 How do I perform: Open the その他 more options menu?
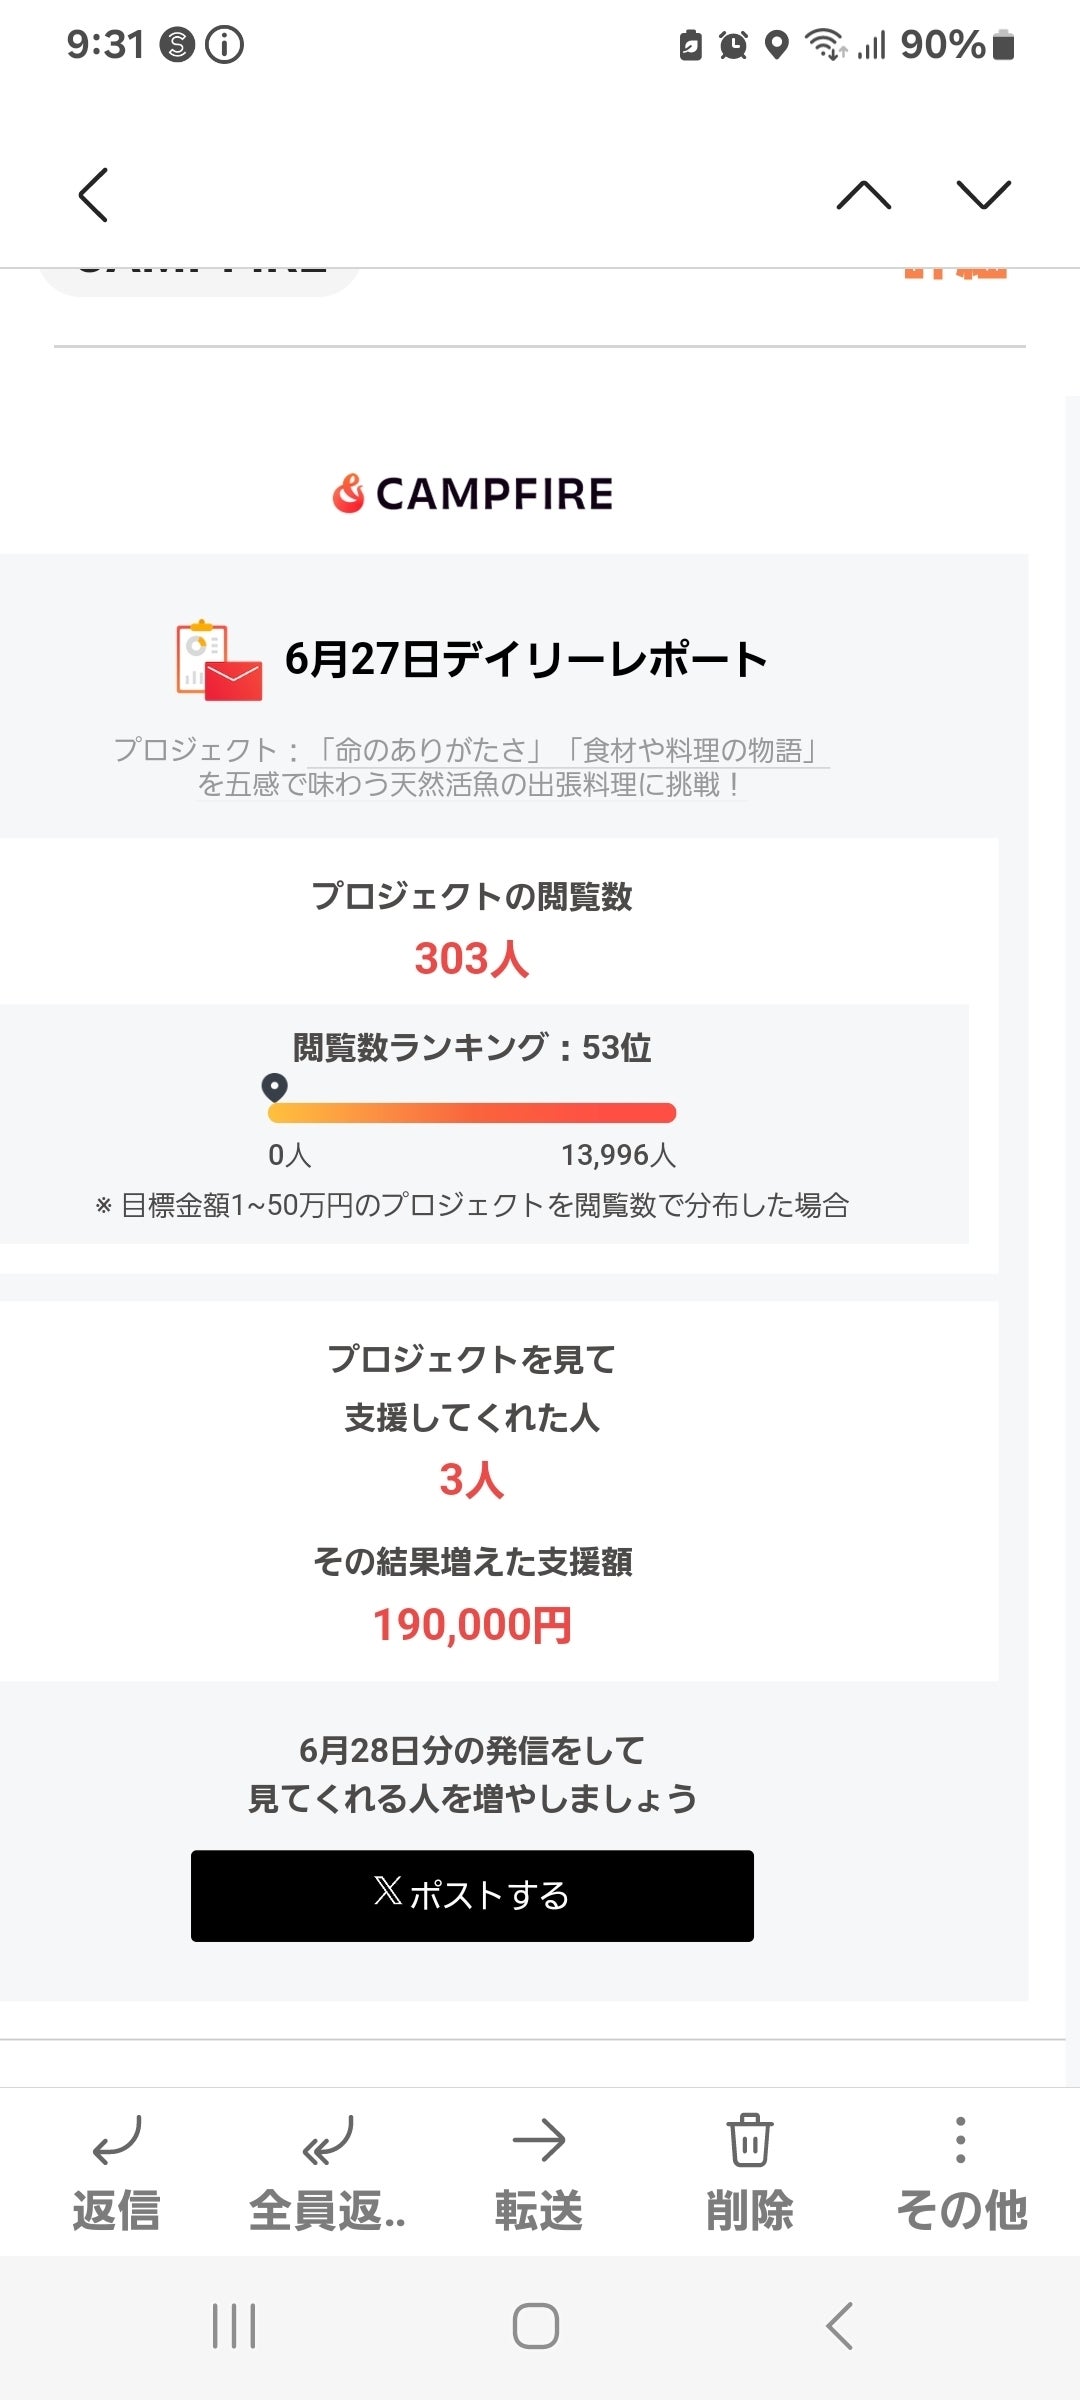pyautogui.click(x=960, y=2172)
